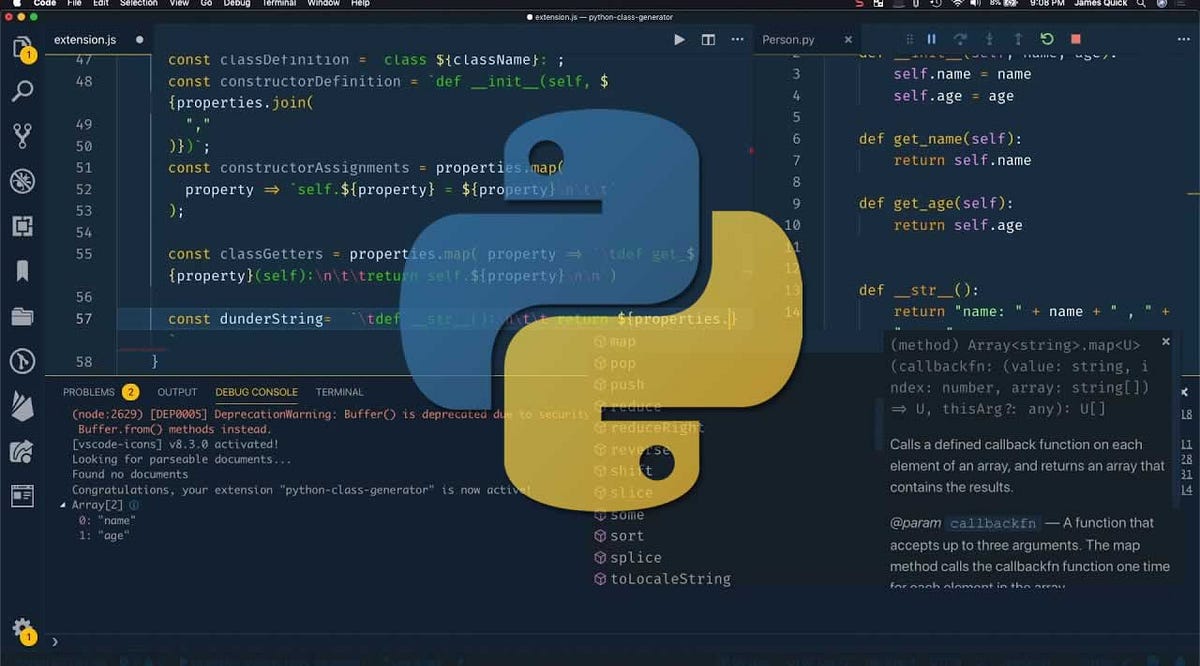The height and width of the screenshot is (666, 1200).
Task: Open the Explorer view in the sidebar
Action: 22,47
